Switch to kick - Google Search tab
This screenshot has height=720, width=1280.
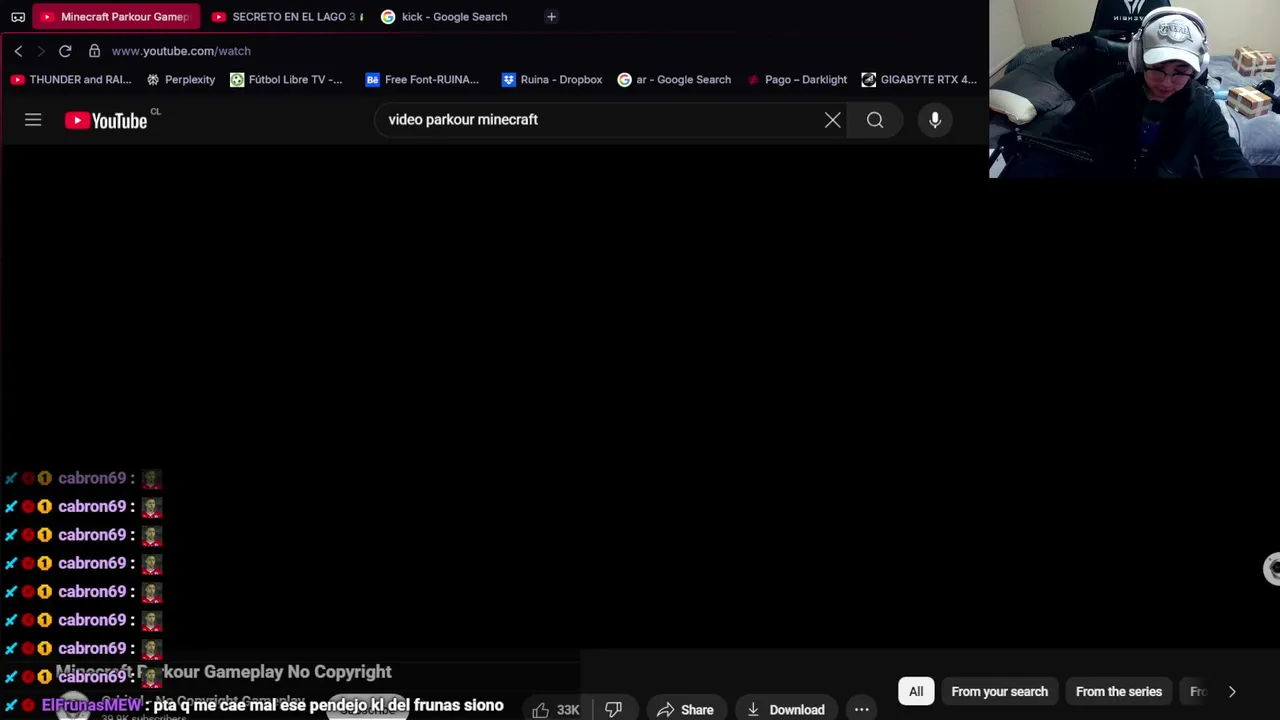click(445, 17)
